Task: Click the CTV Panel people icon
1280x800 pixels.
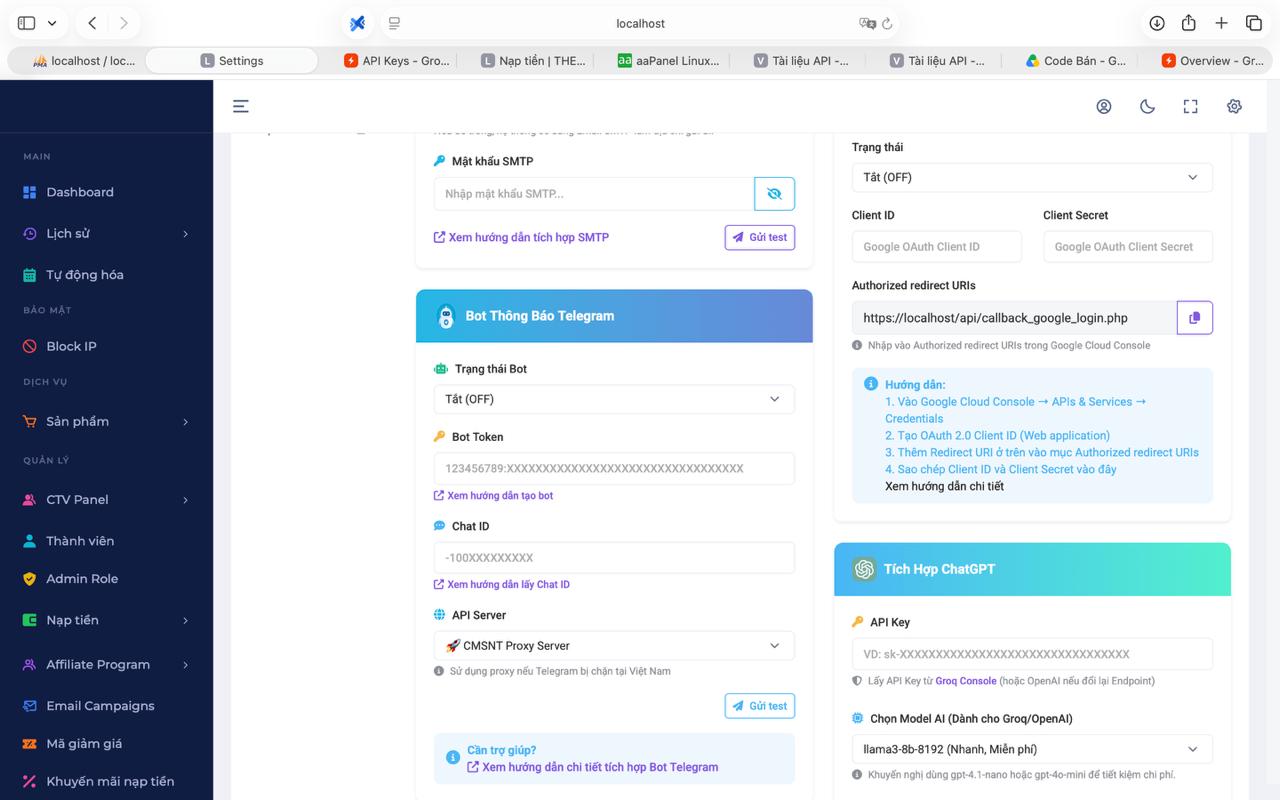Action: [x=29, y=499]
